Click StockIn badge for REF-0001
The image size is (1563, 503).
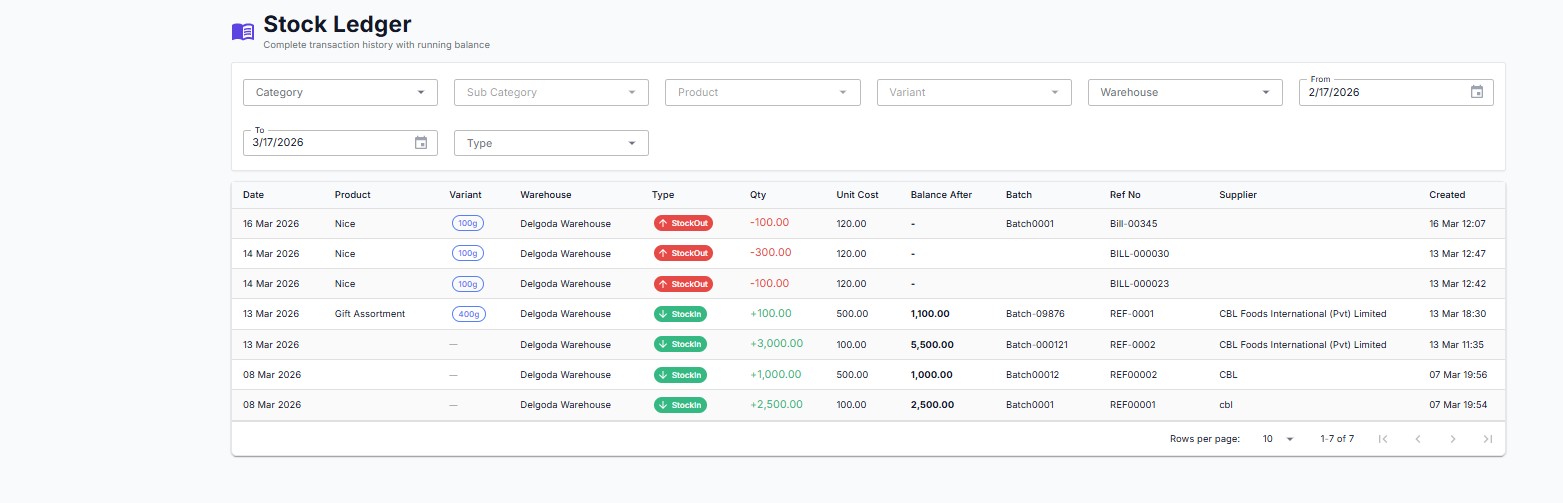pos(680,314)
